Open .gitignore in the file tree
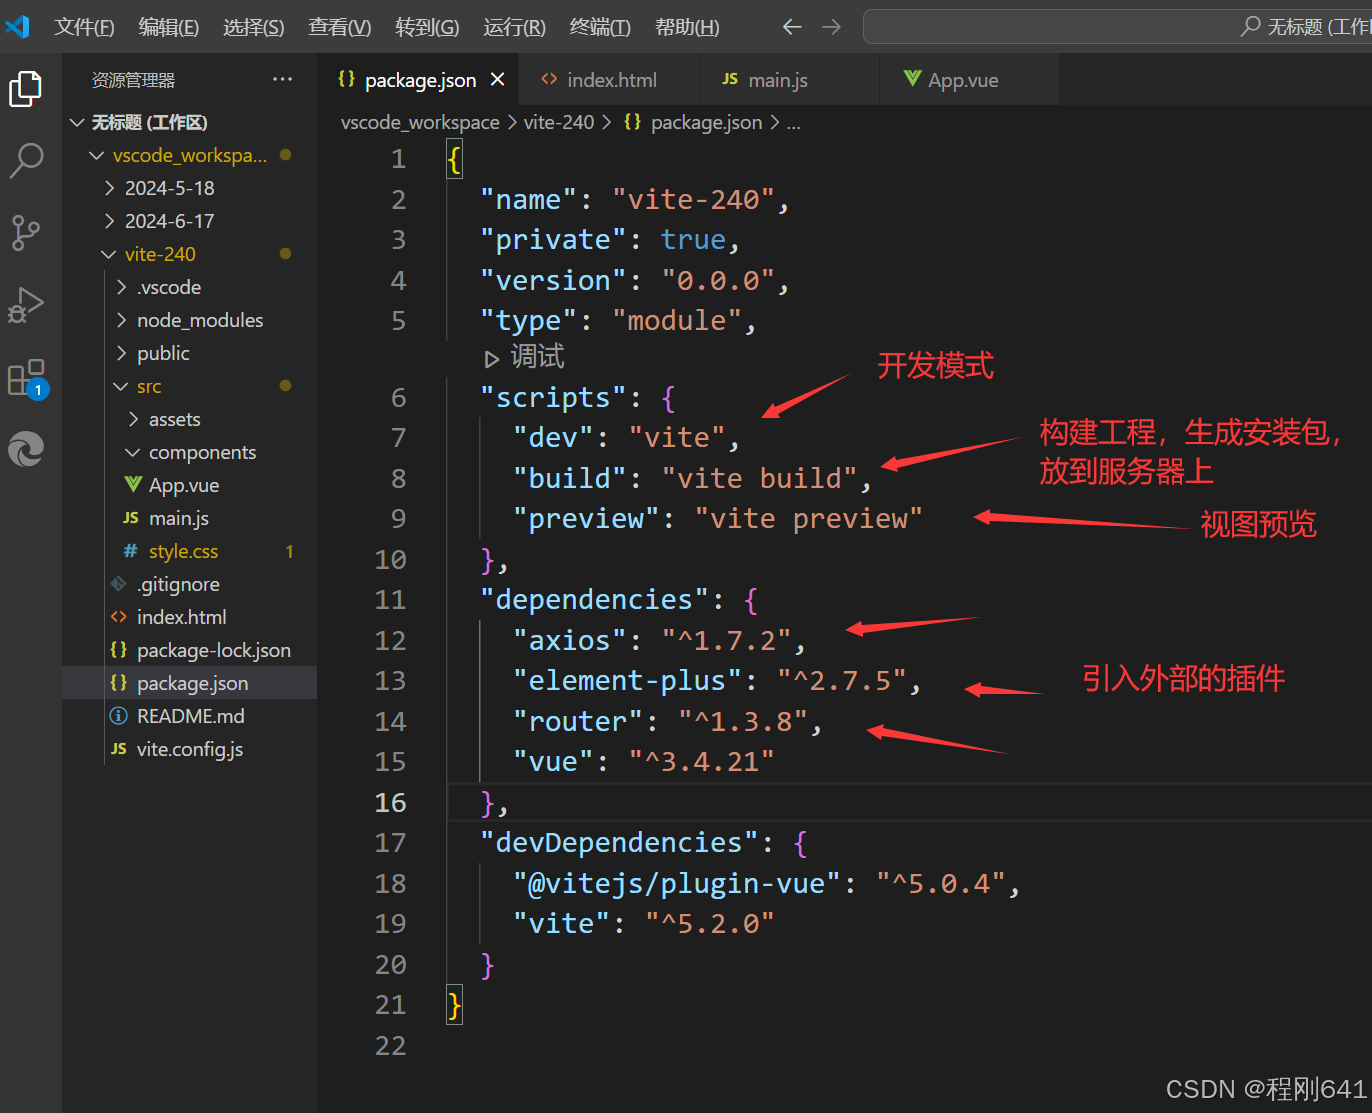This screenshot has height=1113, width=1372. coord(190,584)
